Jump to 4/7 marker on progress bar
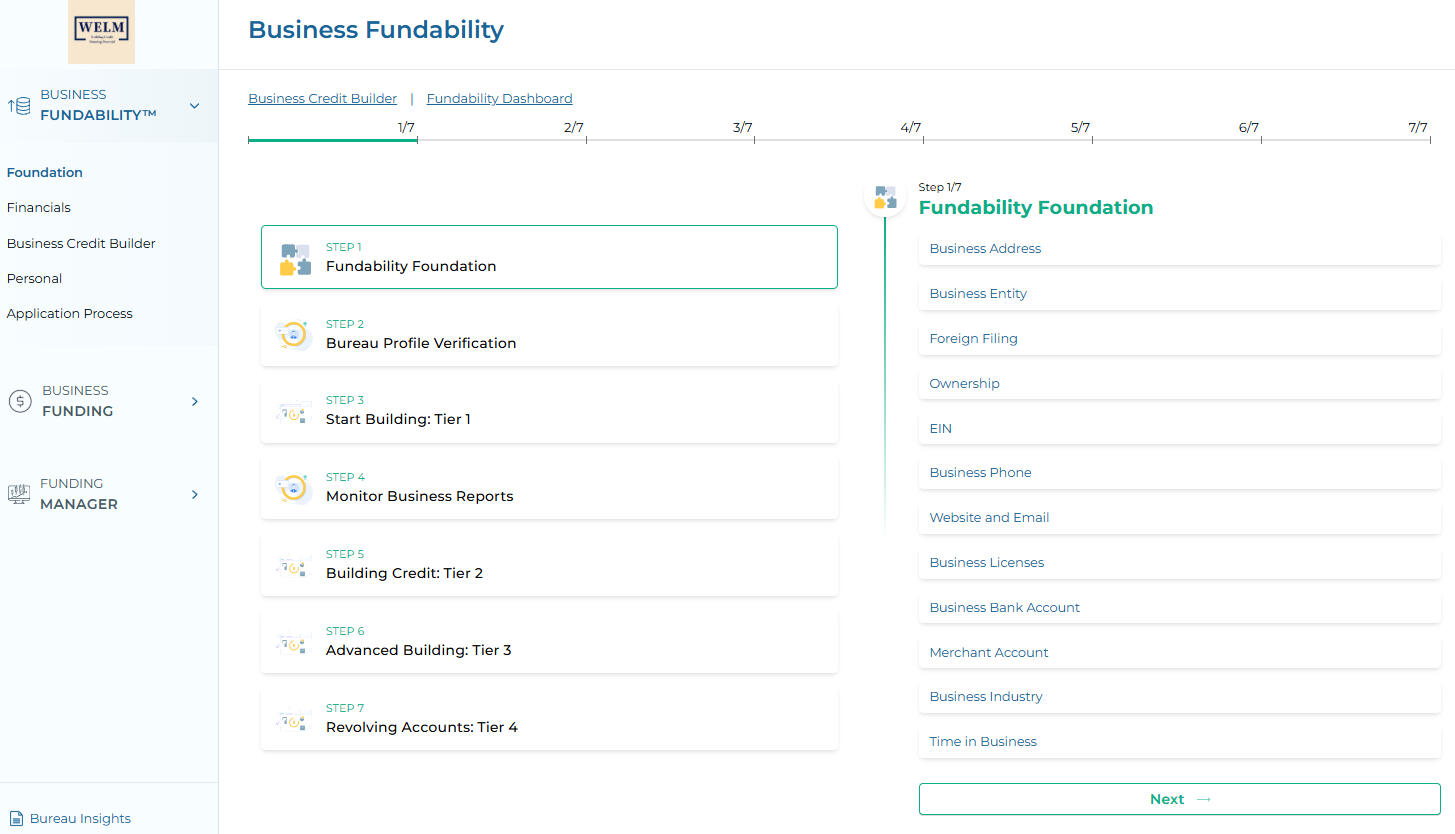 (911, 129)
